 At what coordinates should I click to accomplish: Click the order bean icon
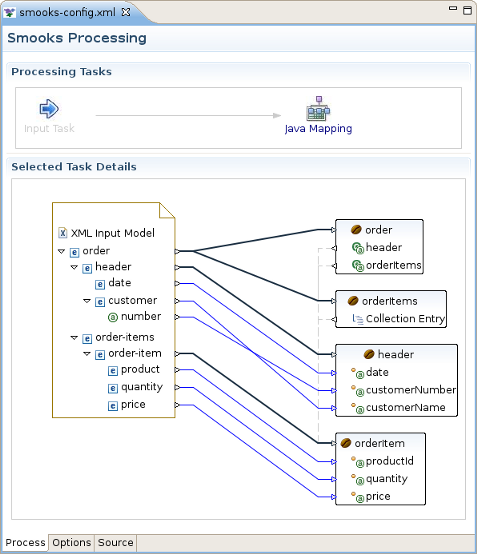pyautogui.click(x=356, y=230)
